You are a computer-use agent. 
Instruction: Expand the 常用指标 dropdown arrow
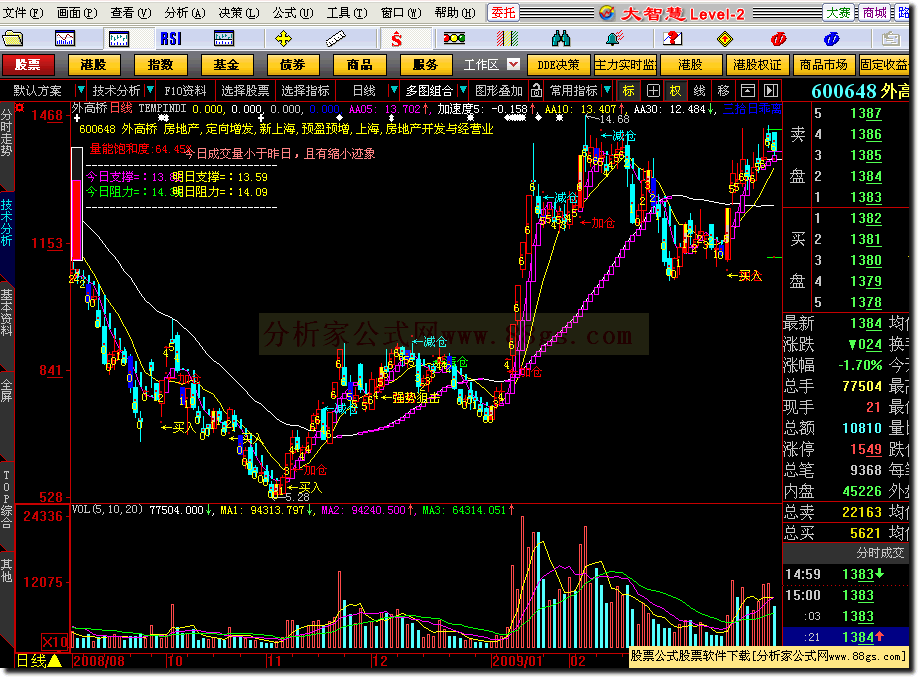tap(607, 90)
